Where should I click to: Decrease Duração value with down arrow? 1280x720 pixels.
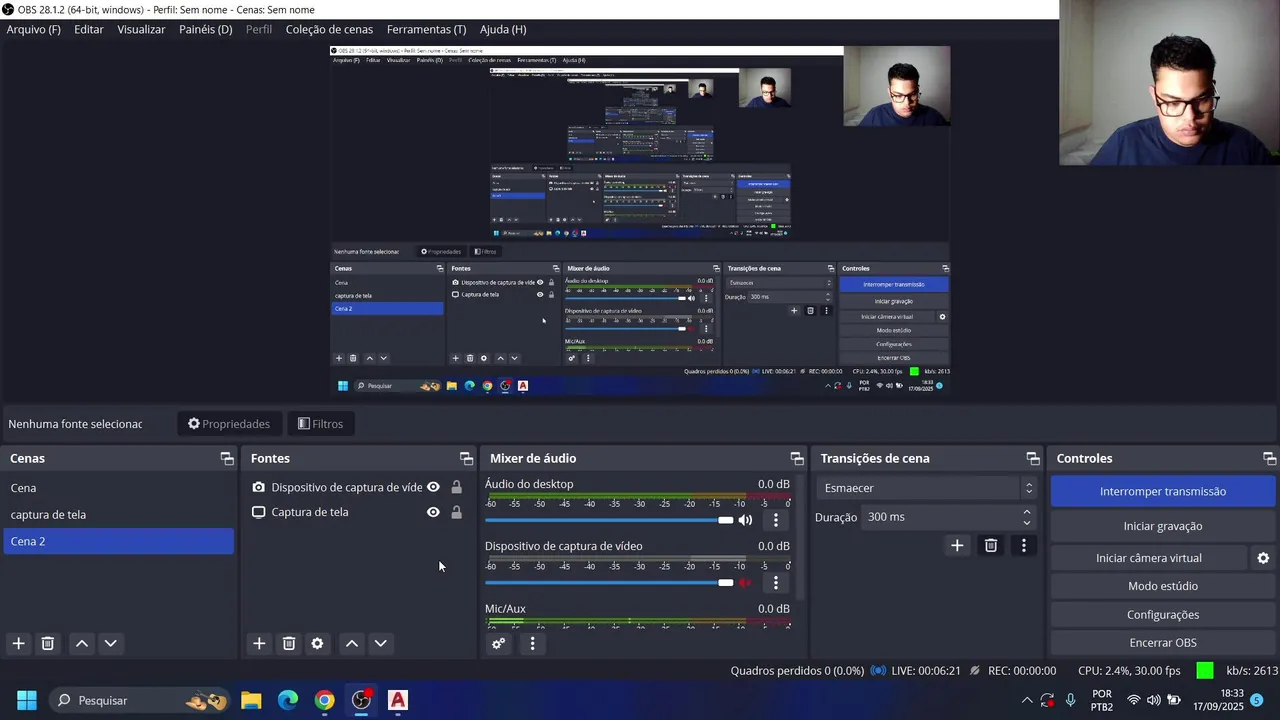[1027, 522]
